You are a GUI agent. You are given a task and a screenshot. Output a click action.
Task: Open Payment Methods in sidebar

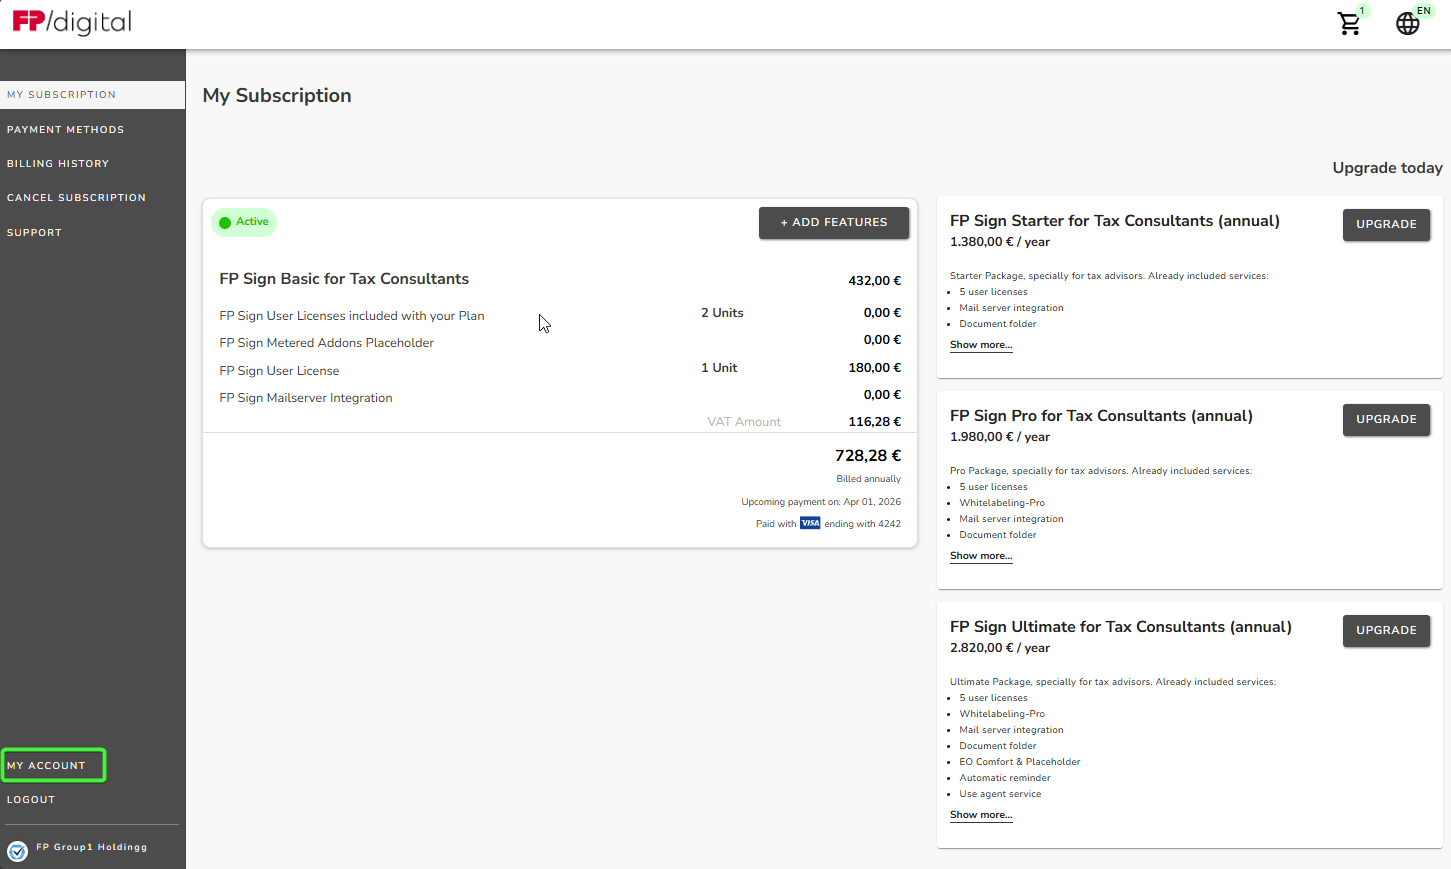66,130
